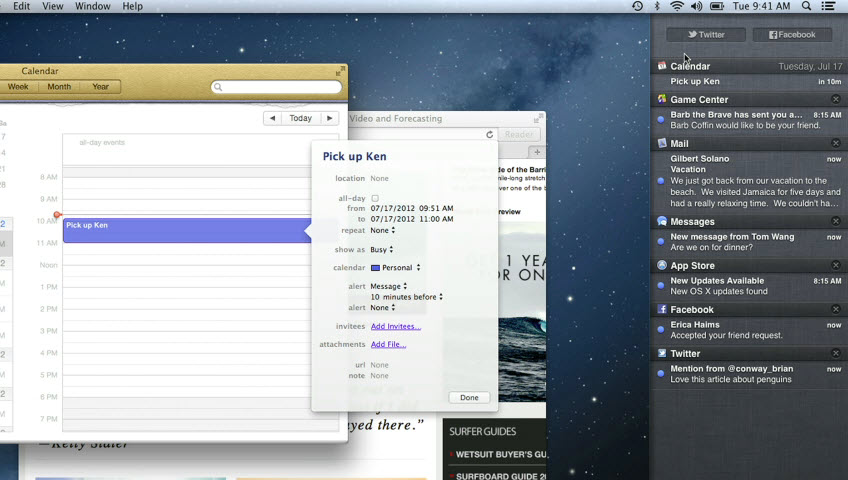
Task: Open the Time Machine menu bar icon
Action: [x=638, y=6]
